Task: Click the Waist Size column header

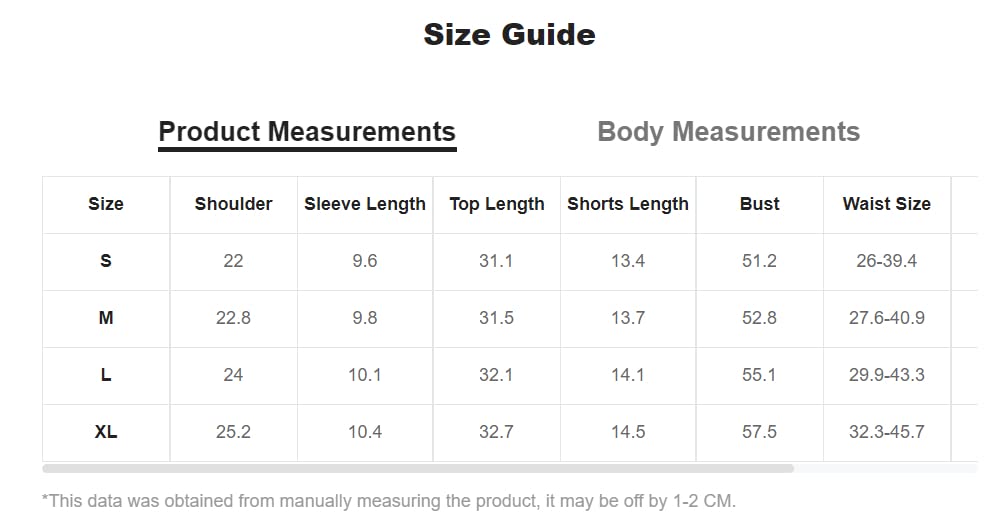Action: point(887,204)
